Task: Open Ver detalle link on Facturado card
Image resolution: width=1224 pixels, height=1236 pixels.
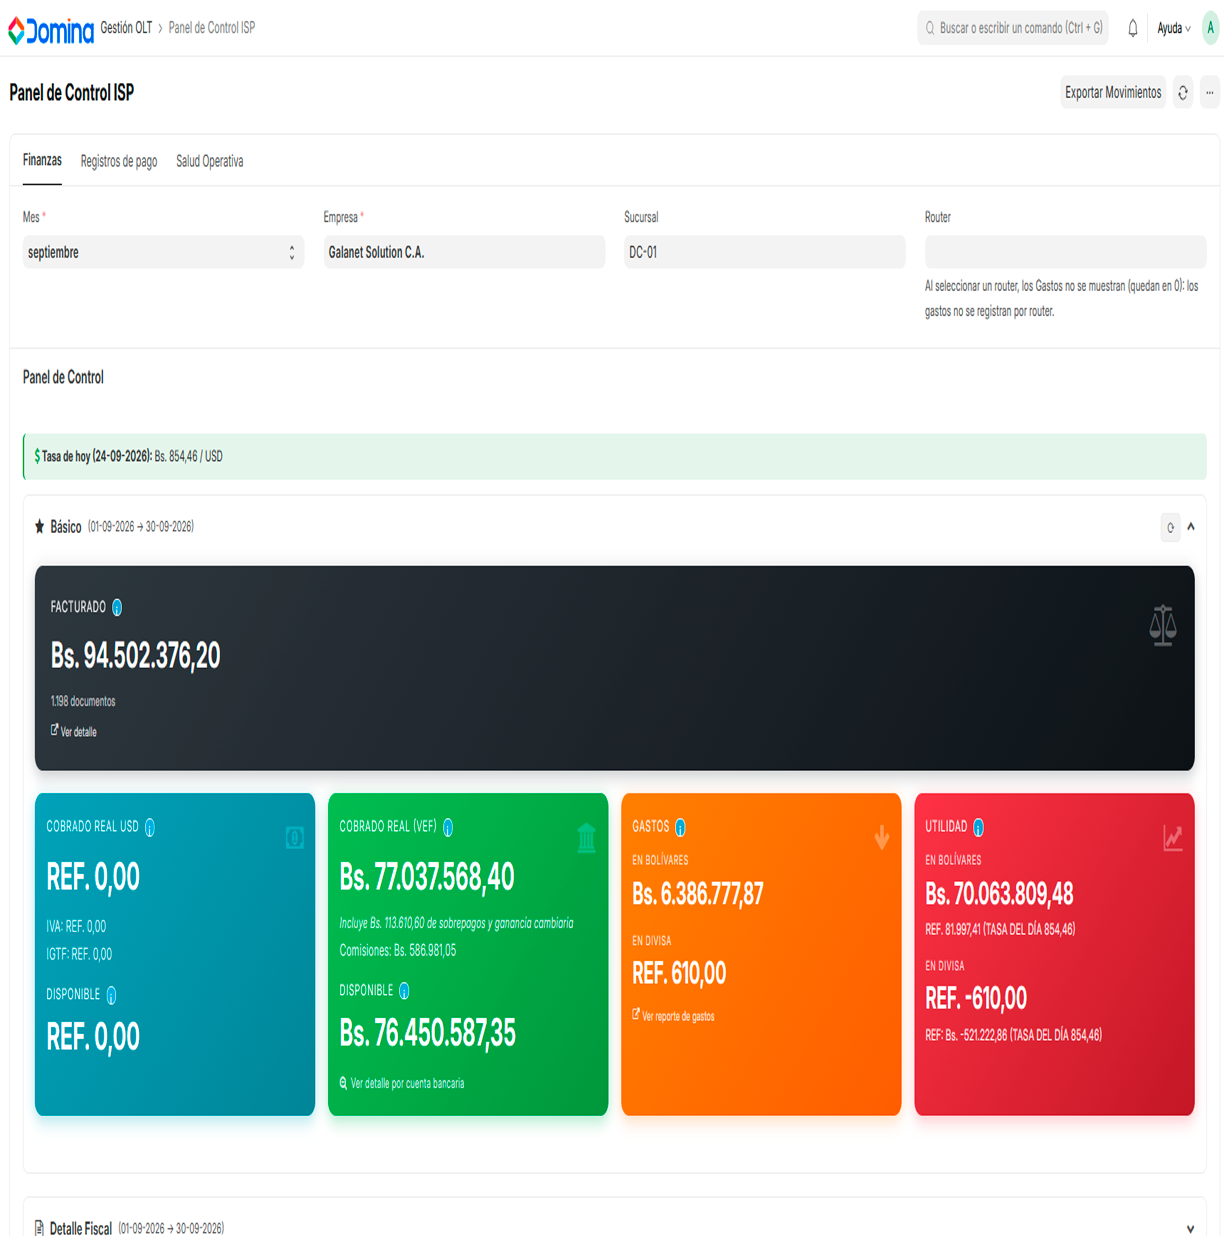Action: pos(74,731)
